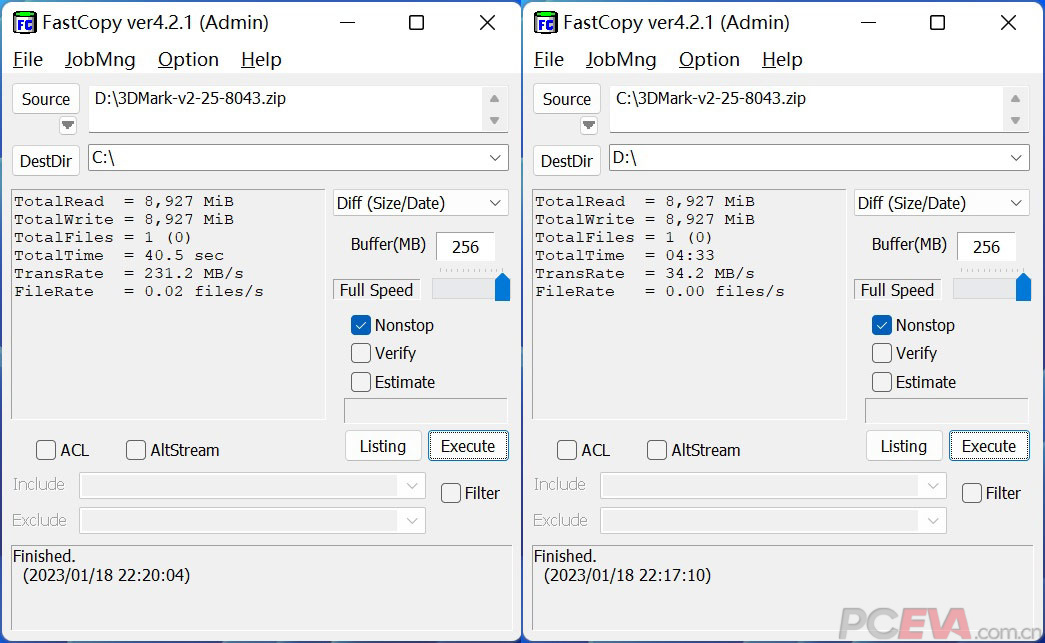The width and height of the screenshot is (1045, 643).
Task: Click the right window's source options arrow icon
Action: coord(589,124)
